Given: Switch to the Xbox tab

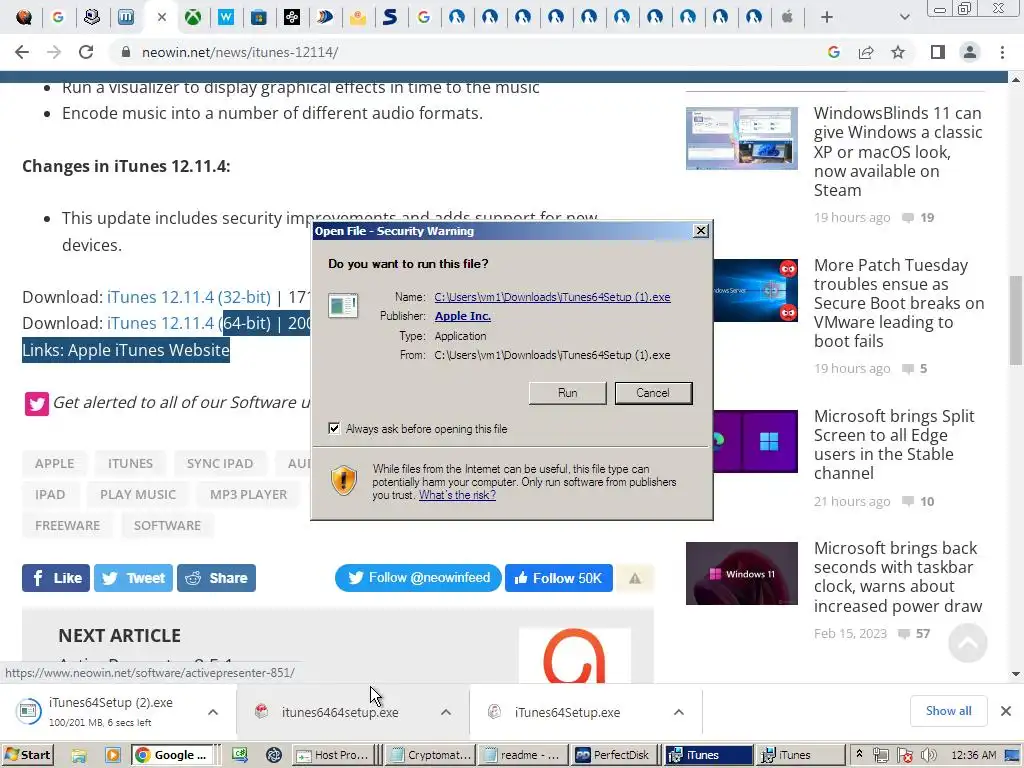Looking at the screenshot, I should (193, 17).
